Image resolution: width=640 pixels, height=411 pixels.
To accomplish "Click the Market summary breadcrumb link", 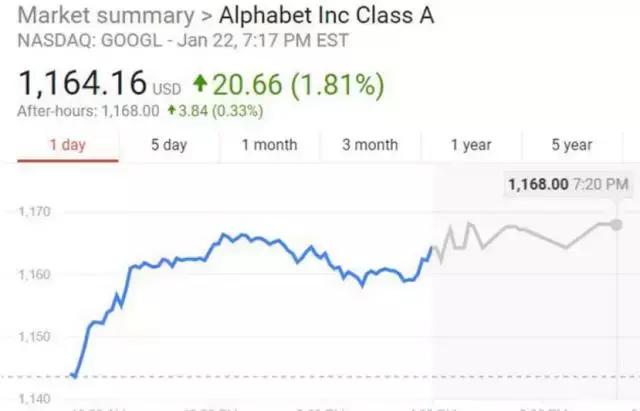I will [x=106, y=16].
